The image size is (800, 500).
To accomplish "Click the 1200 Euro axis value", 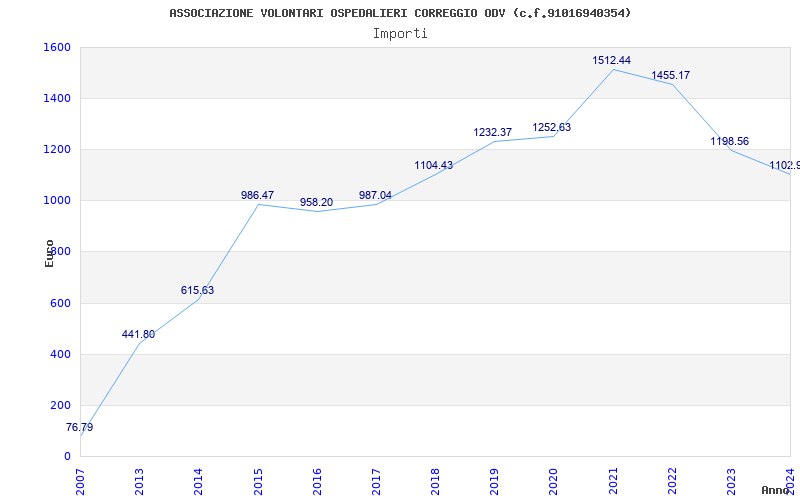I will coord(57,149).
